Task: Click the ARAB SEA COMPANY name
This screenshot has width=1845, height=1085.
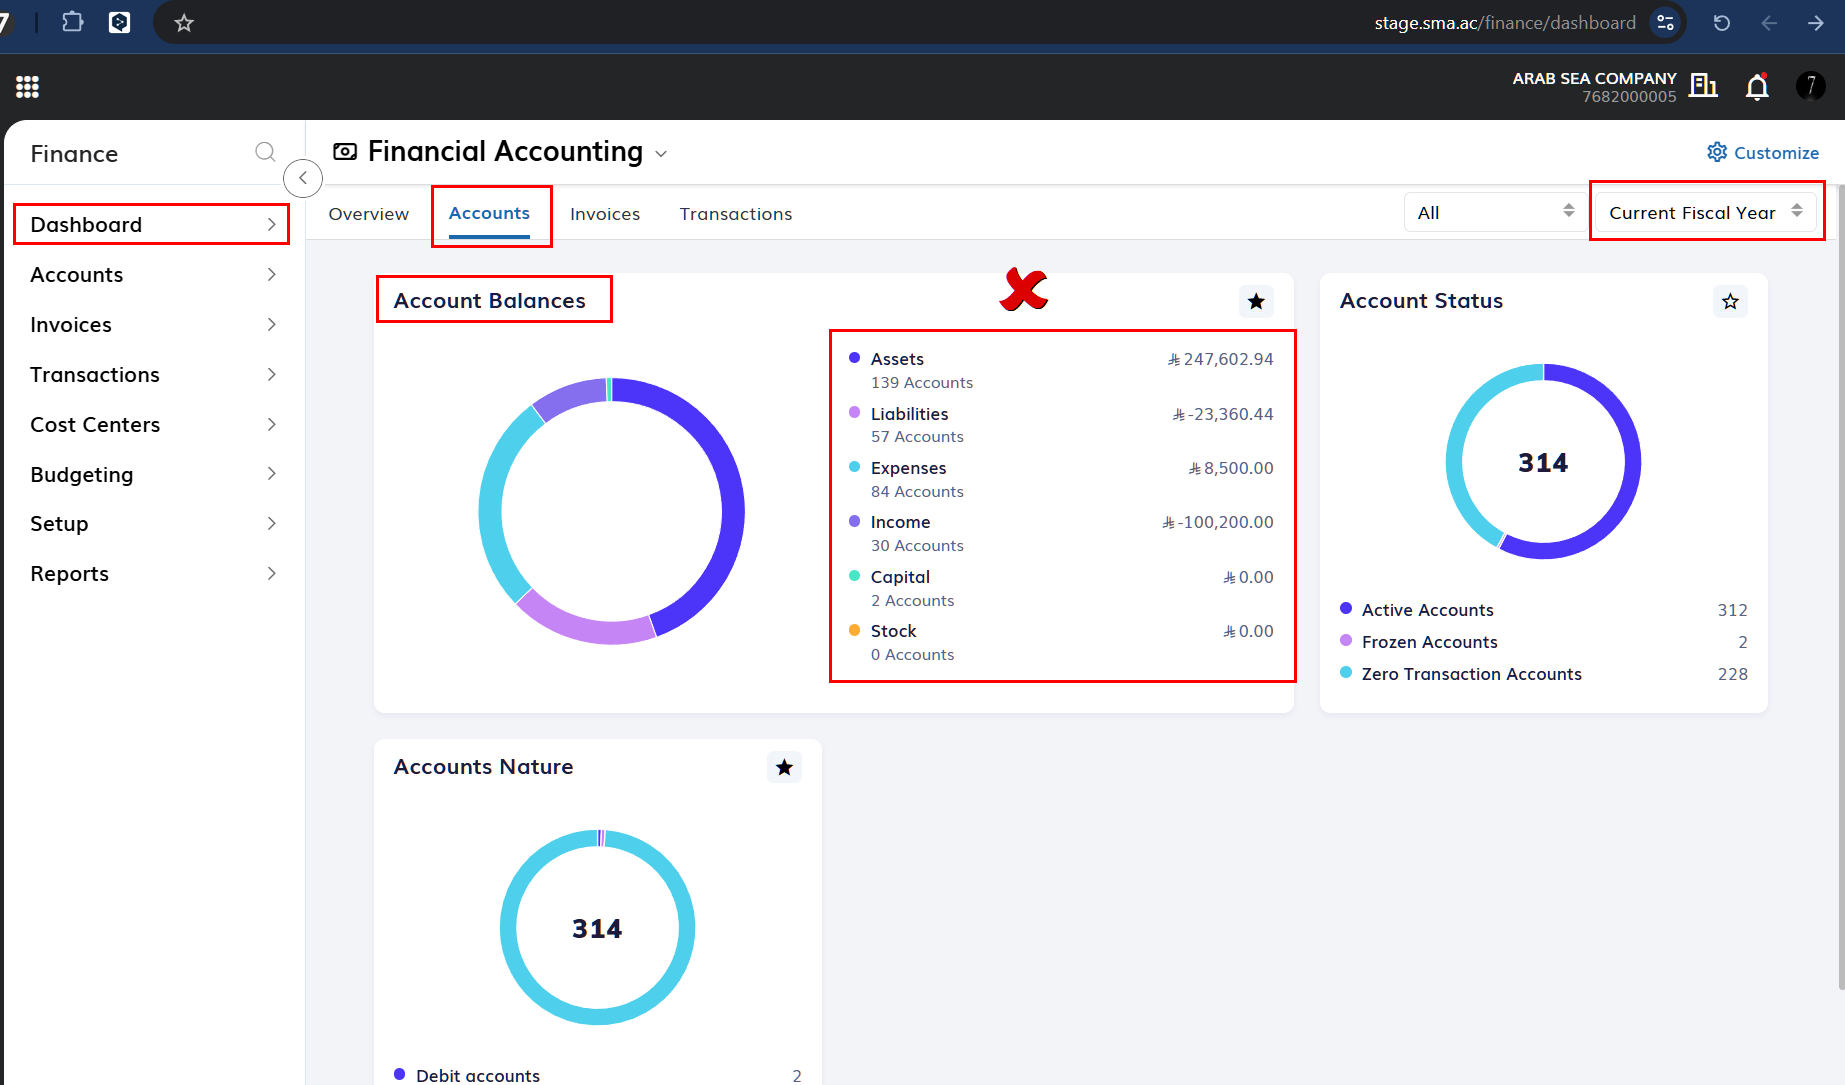Action: [x=1594, y=78]
